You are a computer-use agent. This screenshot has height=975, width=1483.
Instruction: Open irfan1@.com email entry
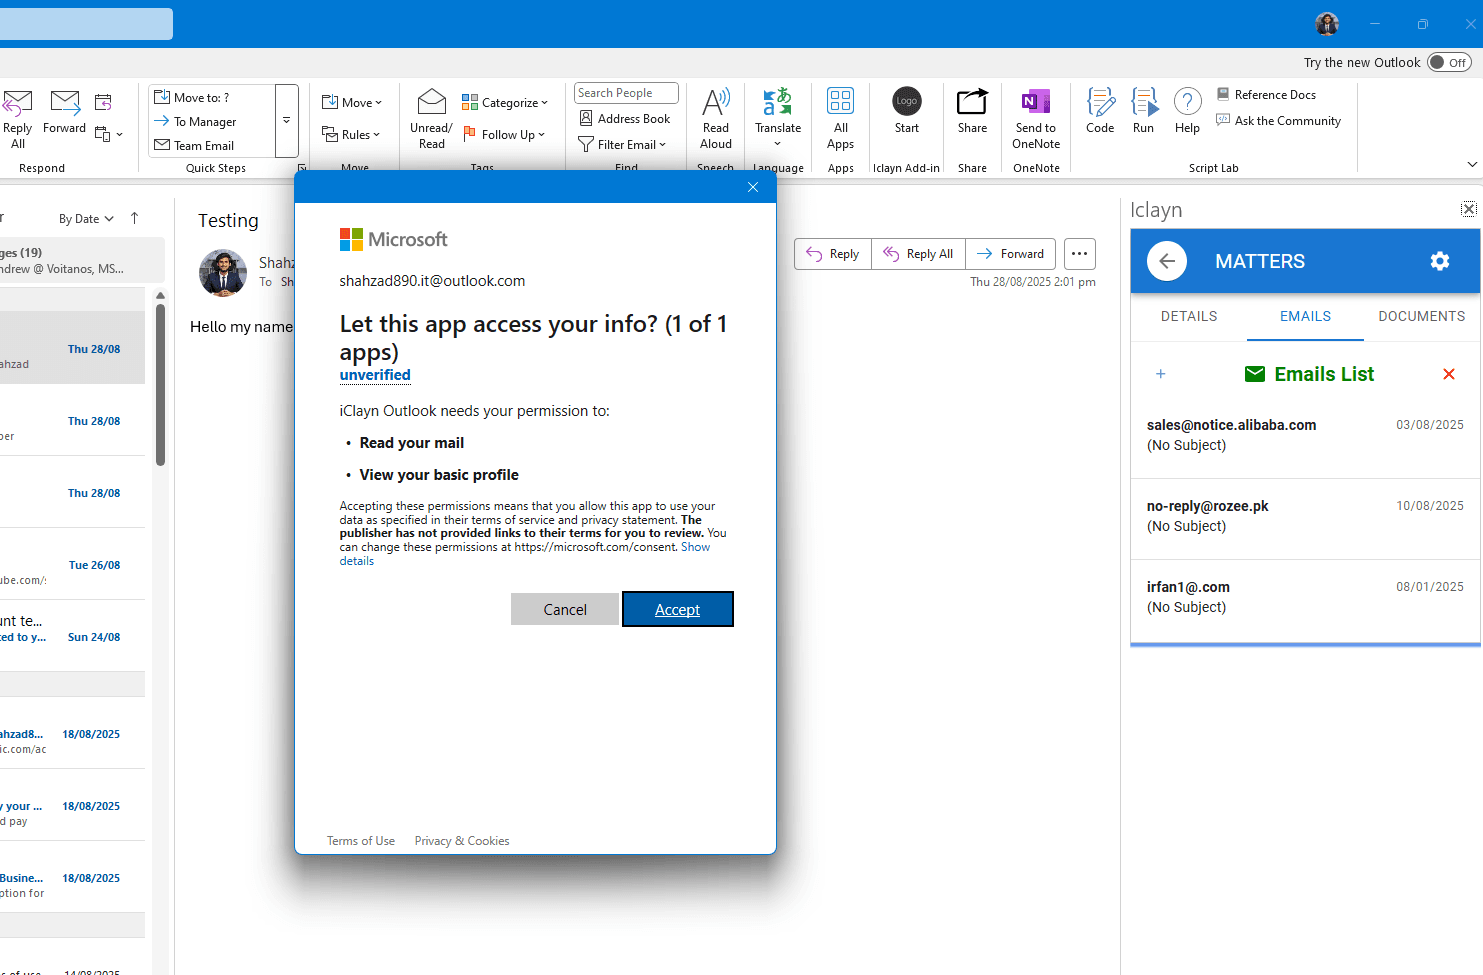[x=1305, y=598]
